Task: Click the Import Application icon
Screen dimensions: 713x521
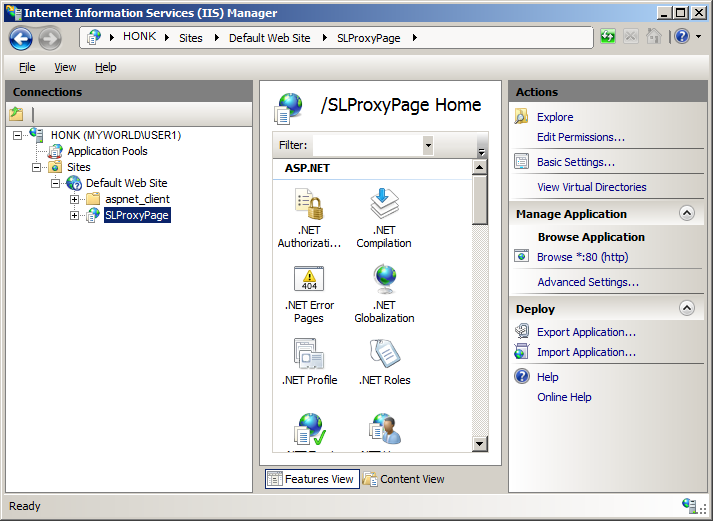Action: click(x=522, y=351)
